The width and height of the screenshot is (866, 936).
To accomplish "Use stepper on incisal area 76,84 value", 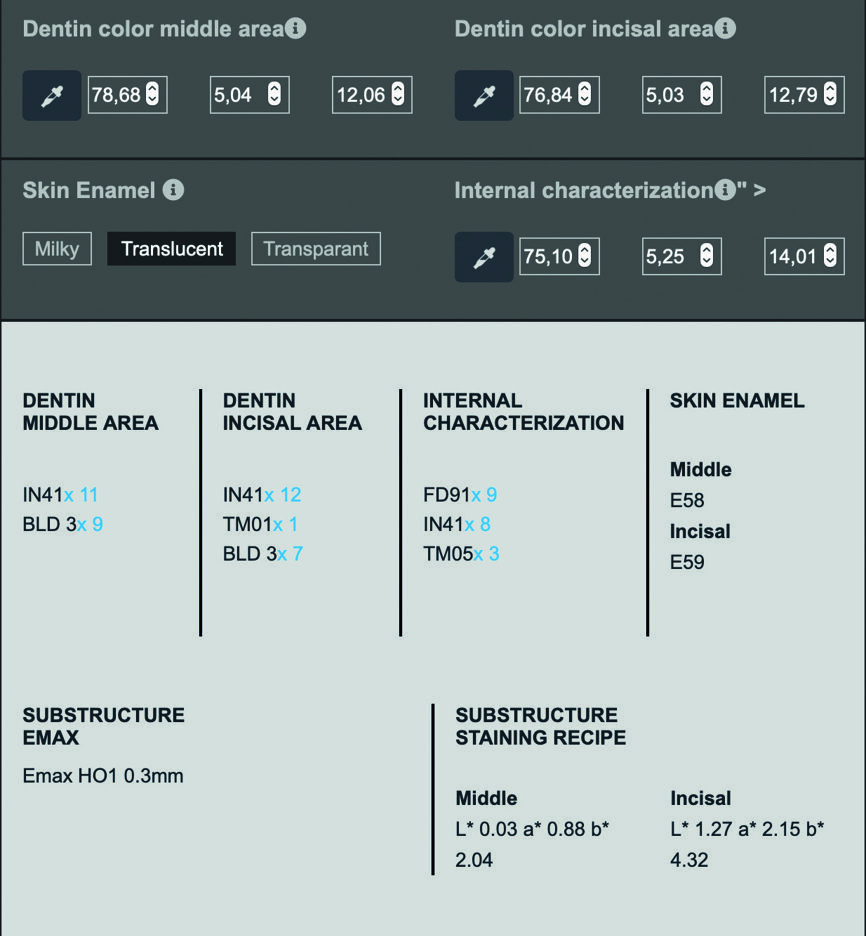I will (585, 96).
